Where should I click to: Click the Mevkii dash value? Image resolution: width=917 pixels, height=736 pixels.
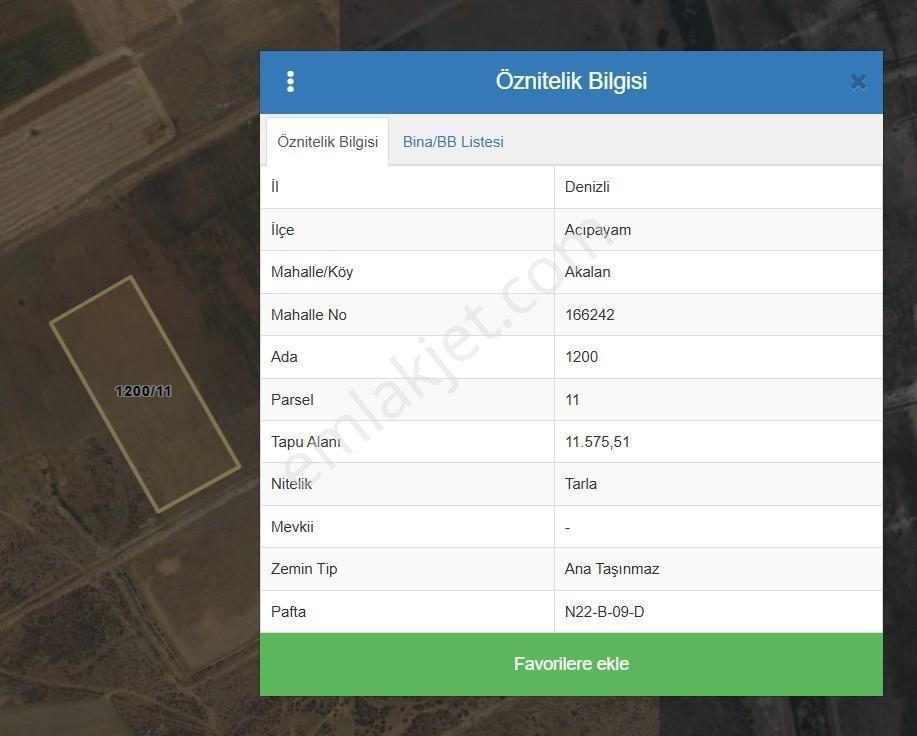(x=567, y=527)
